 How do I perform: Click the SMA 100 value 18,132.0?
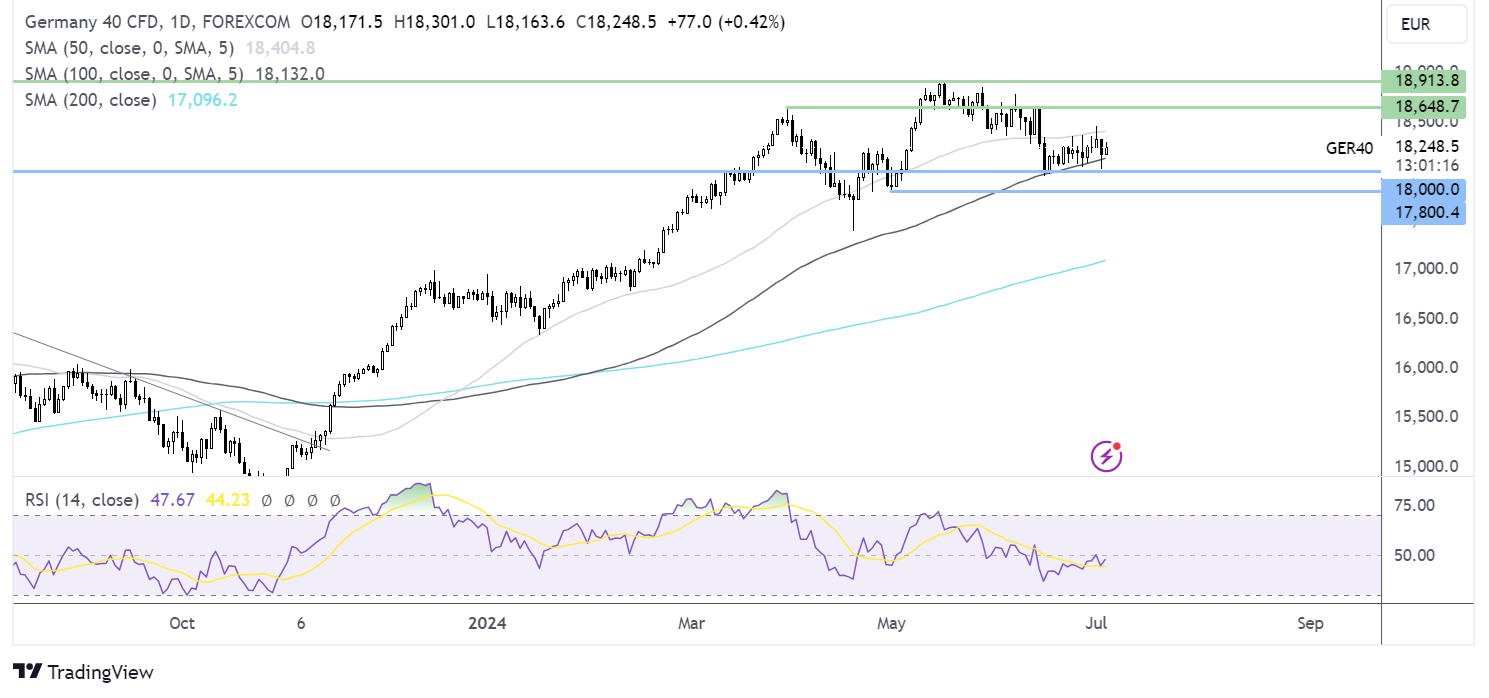pyautogui.click(x=290, y=74)
